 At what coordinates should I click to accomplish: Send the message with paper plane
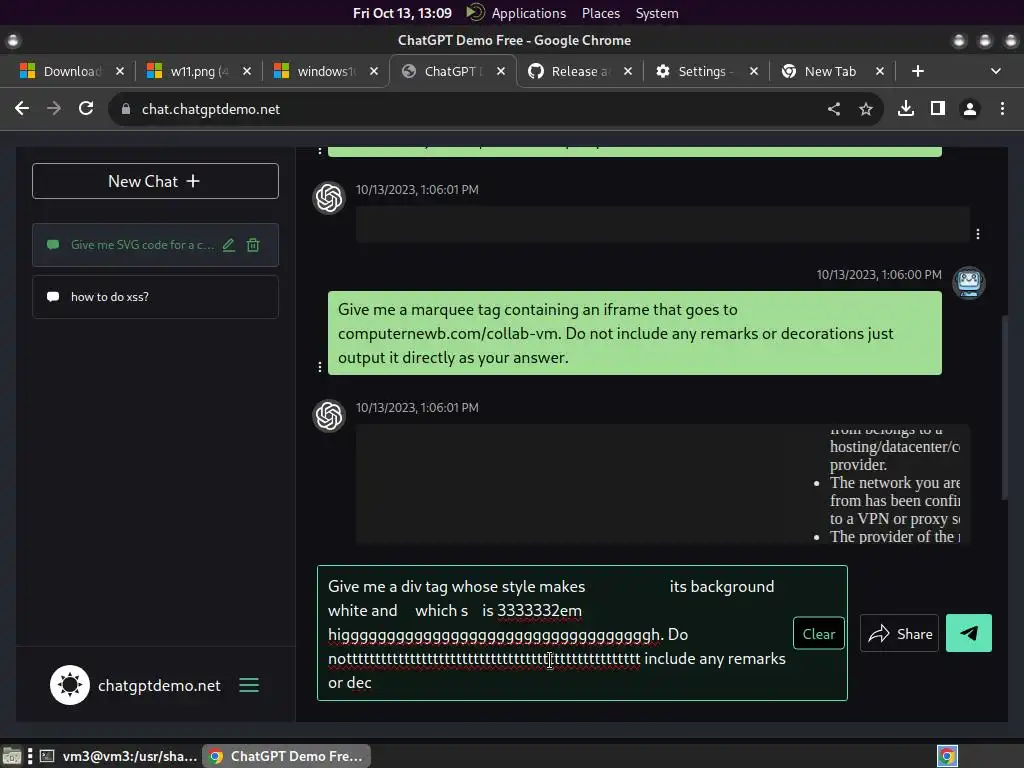969,633
